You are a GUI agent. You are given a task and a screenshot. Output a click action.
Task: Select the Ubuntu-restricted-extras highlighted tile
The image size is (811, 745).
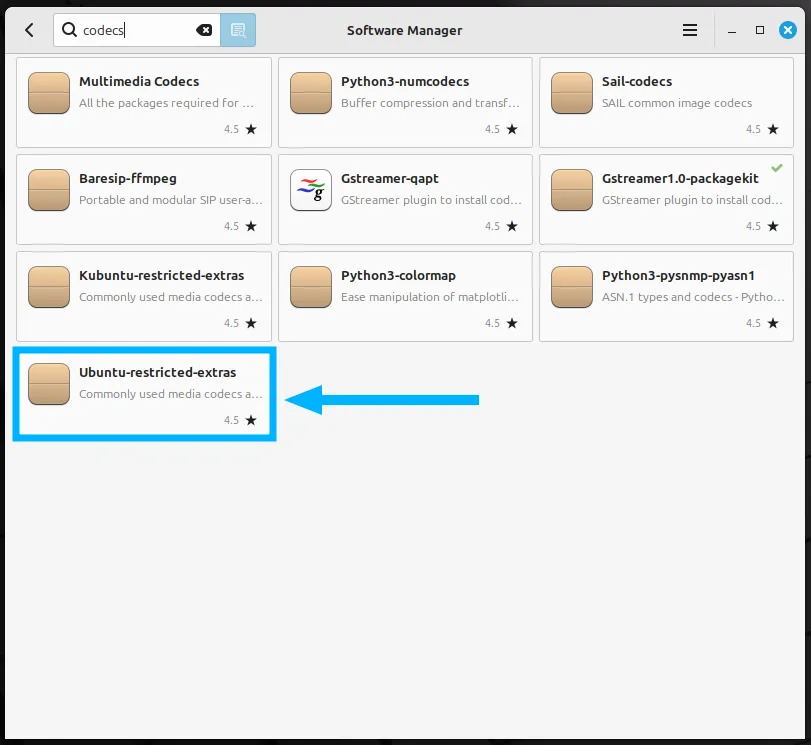(143, 393)
